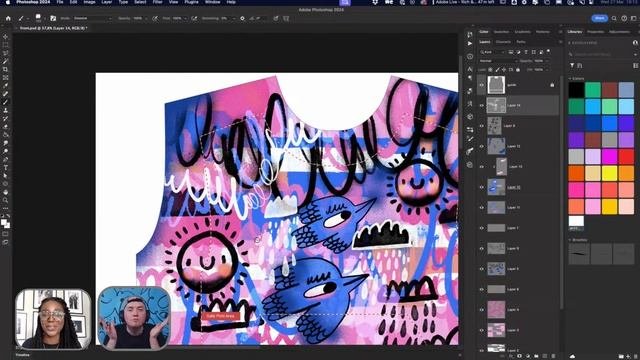The height and width of the screenshot is (360, 640).
Task: Select the Crop tool
Action: pos(5,69)
